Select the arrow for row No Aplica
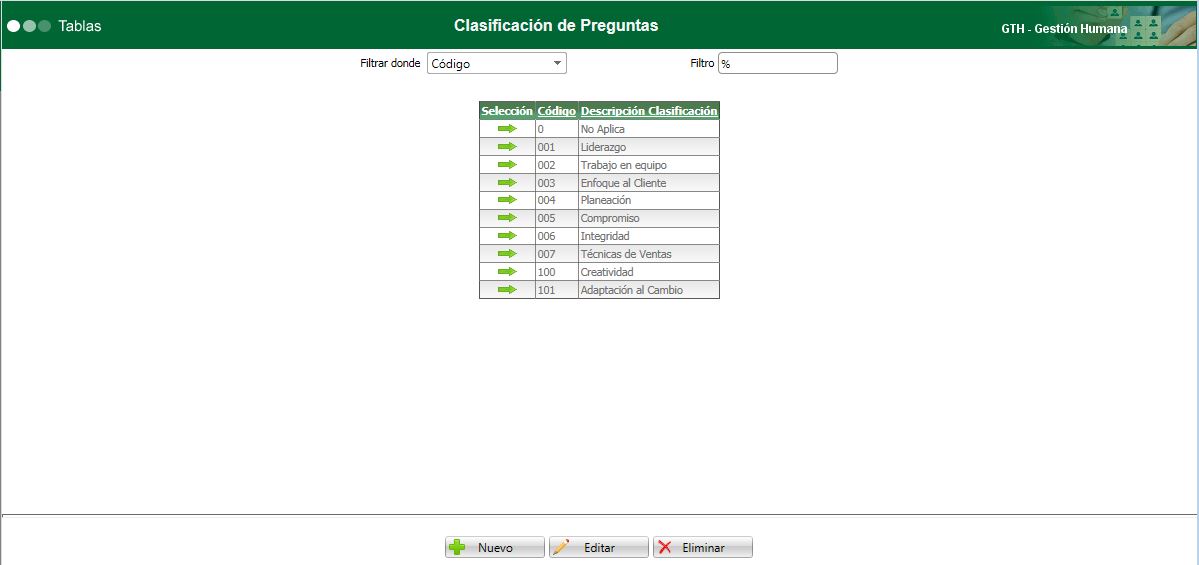This screenshot has height=565, width=1199. 507,128
